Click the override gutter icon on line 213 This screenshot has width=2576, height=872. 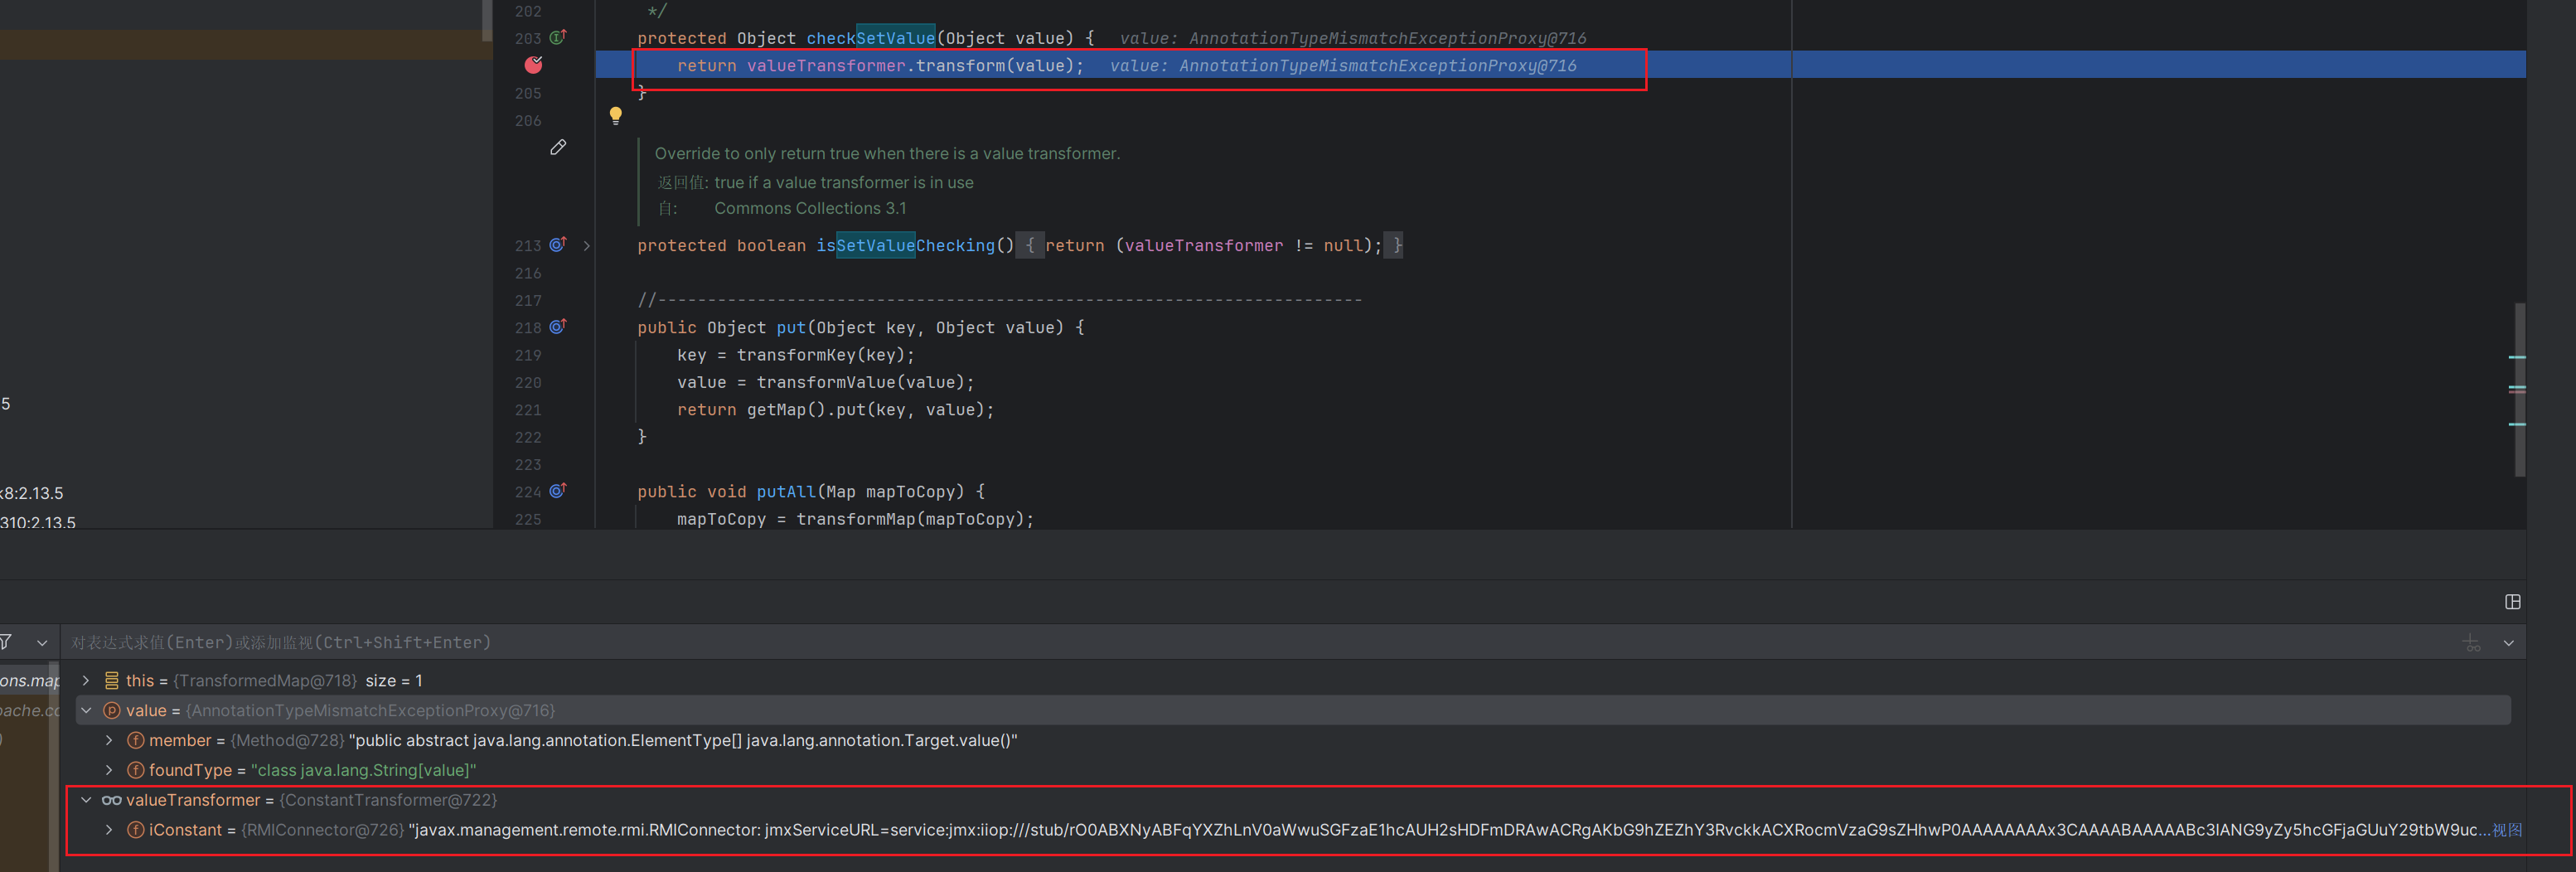click(x=558, y=244)
